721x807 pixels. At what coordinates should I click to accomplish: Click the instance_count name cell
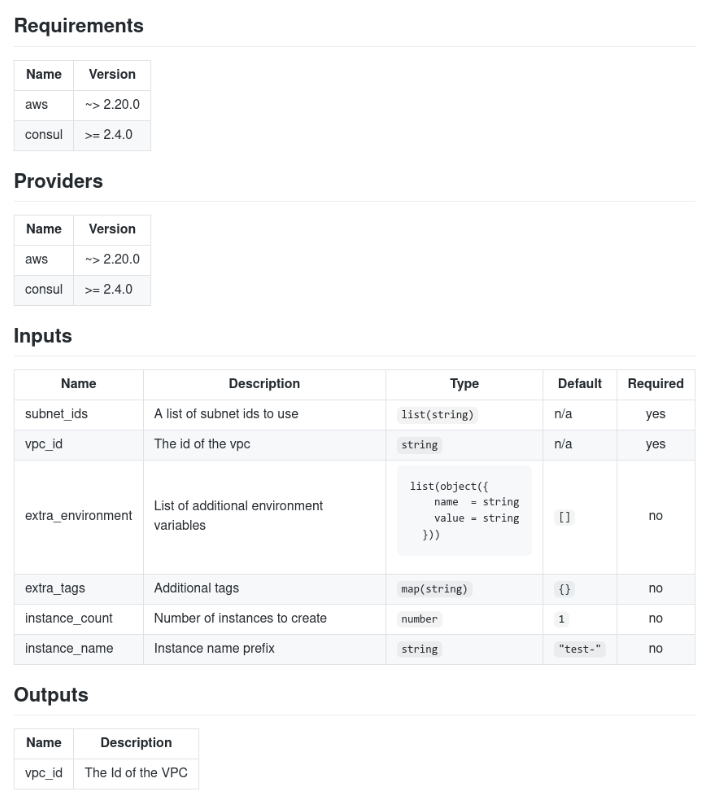tap(69, 619)
